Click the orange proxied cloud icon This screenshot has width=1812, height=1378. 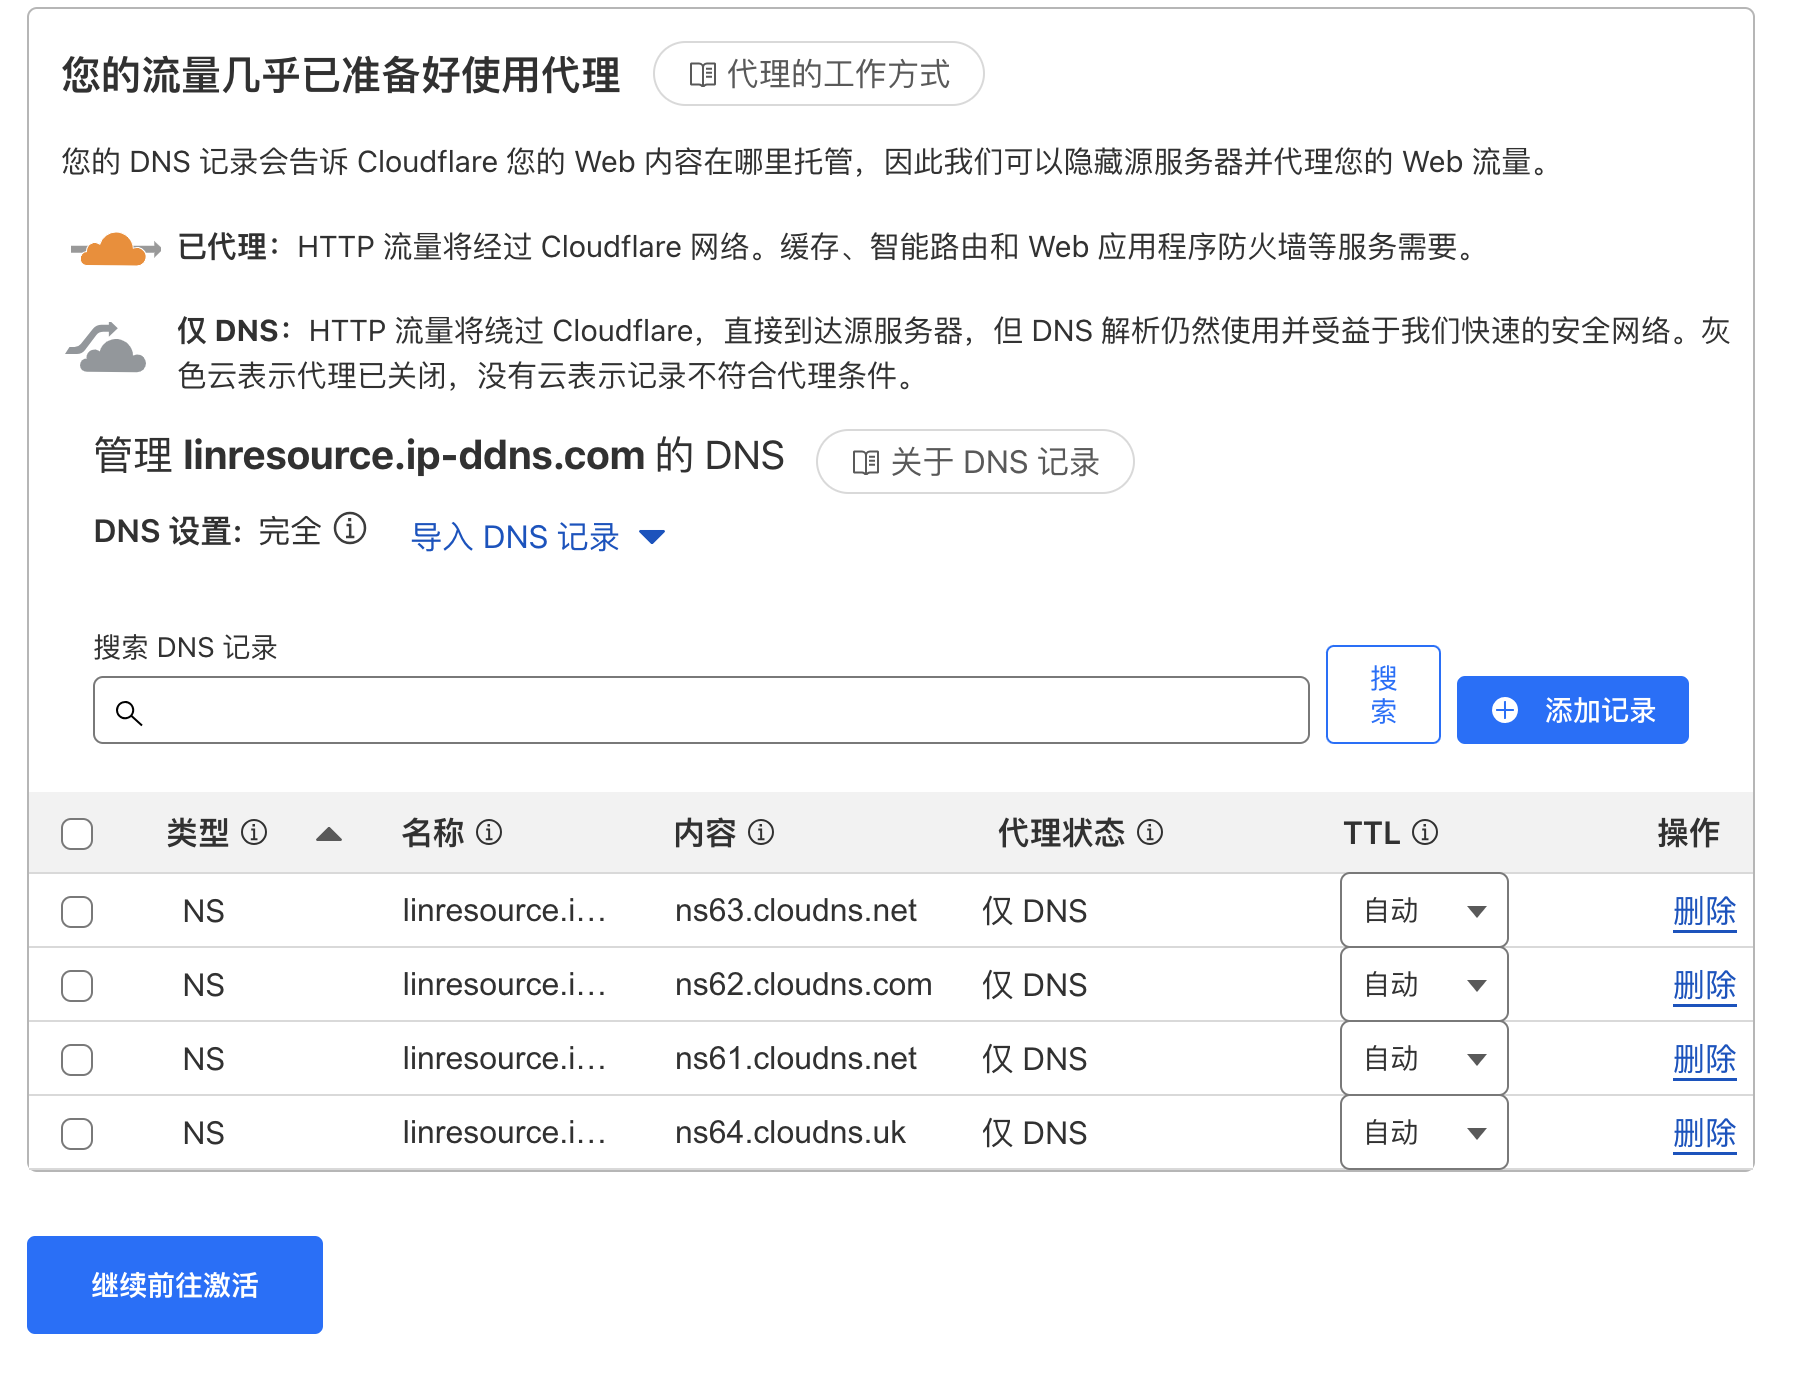[x=115, y=248]
